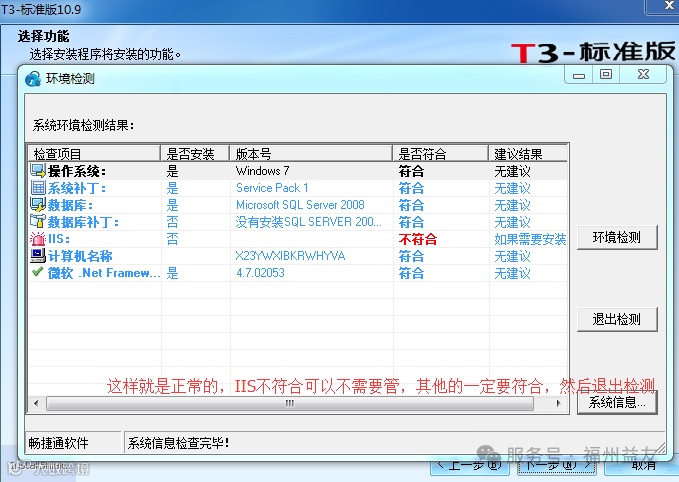Click the horizontal scrollbar thumb
The width and height of the screenshot is (679, 482).
pyautogui.click(x=290, y=403)
